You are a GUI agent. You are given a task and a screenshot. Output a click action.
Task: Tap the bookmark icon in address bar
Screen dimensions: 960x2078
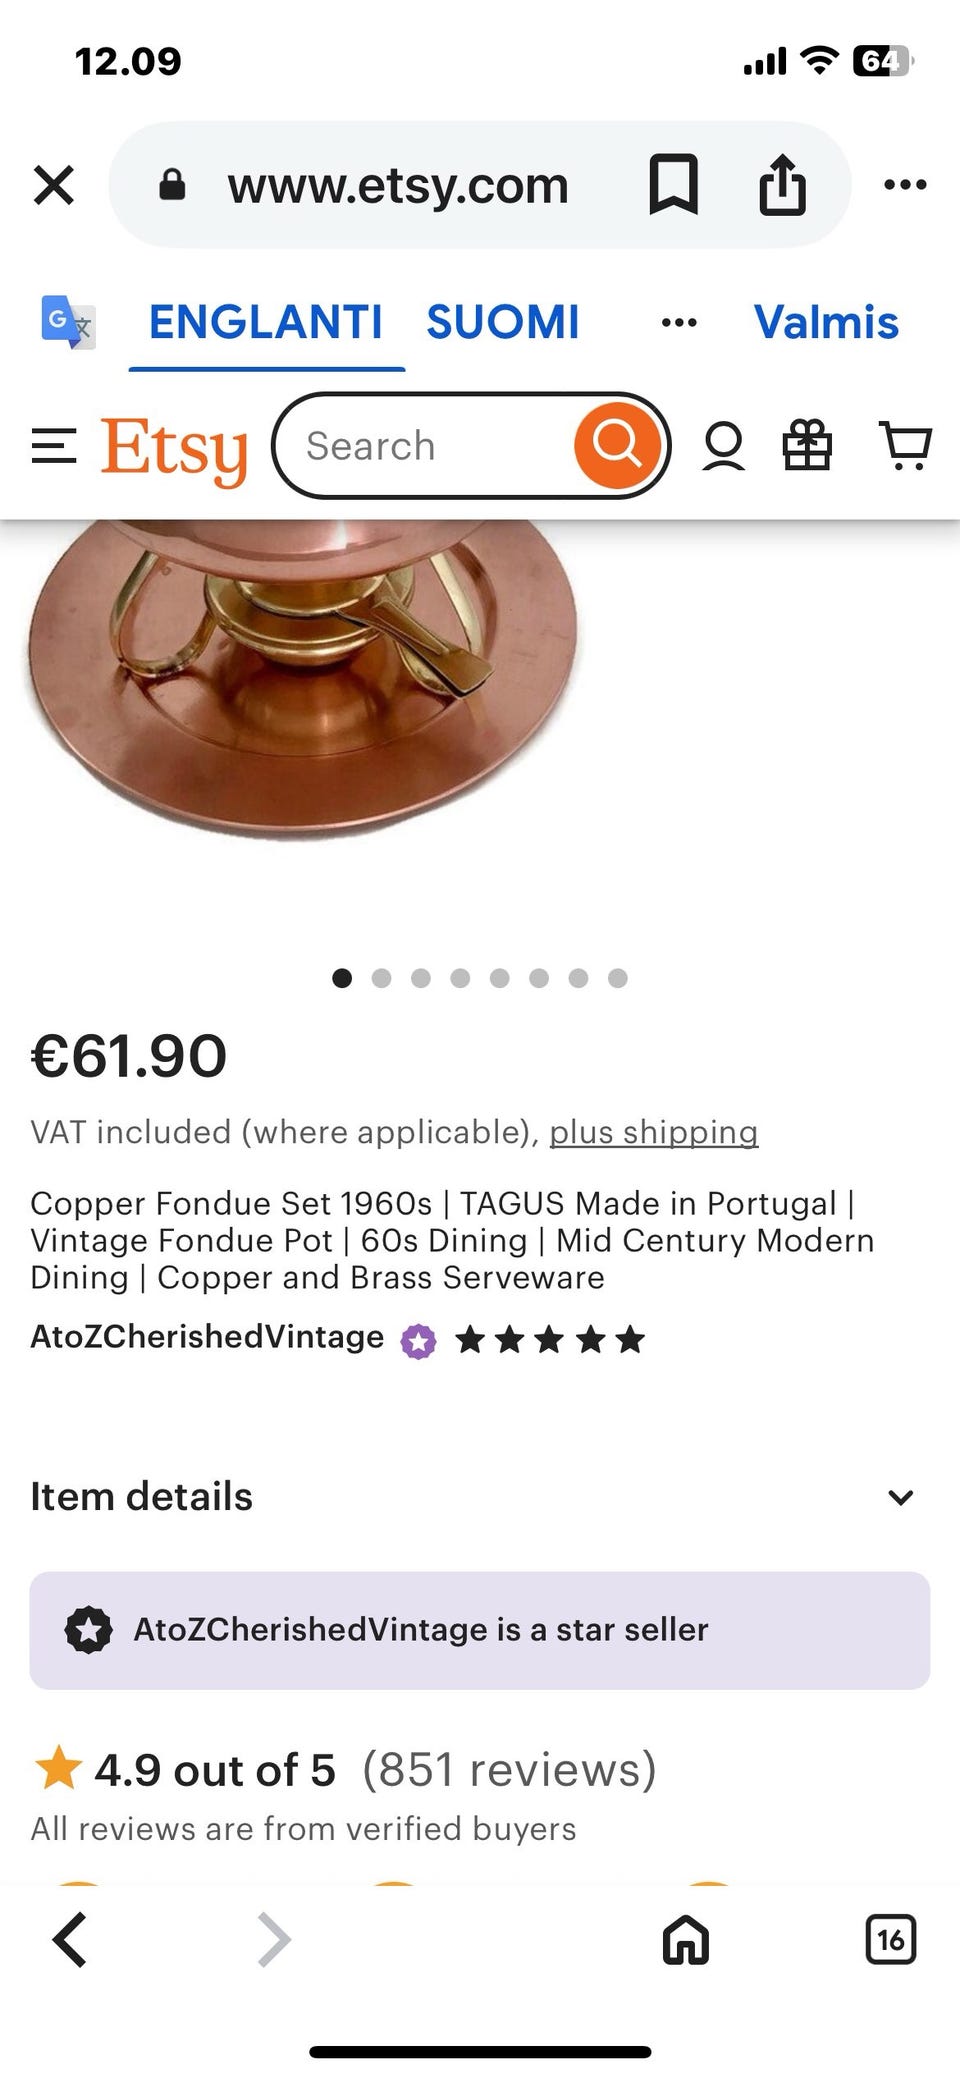pyautogui.click(x=673, y=184)
